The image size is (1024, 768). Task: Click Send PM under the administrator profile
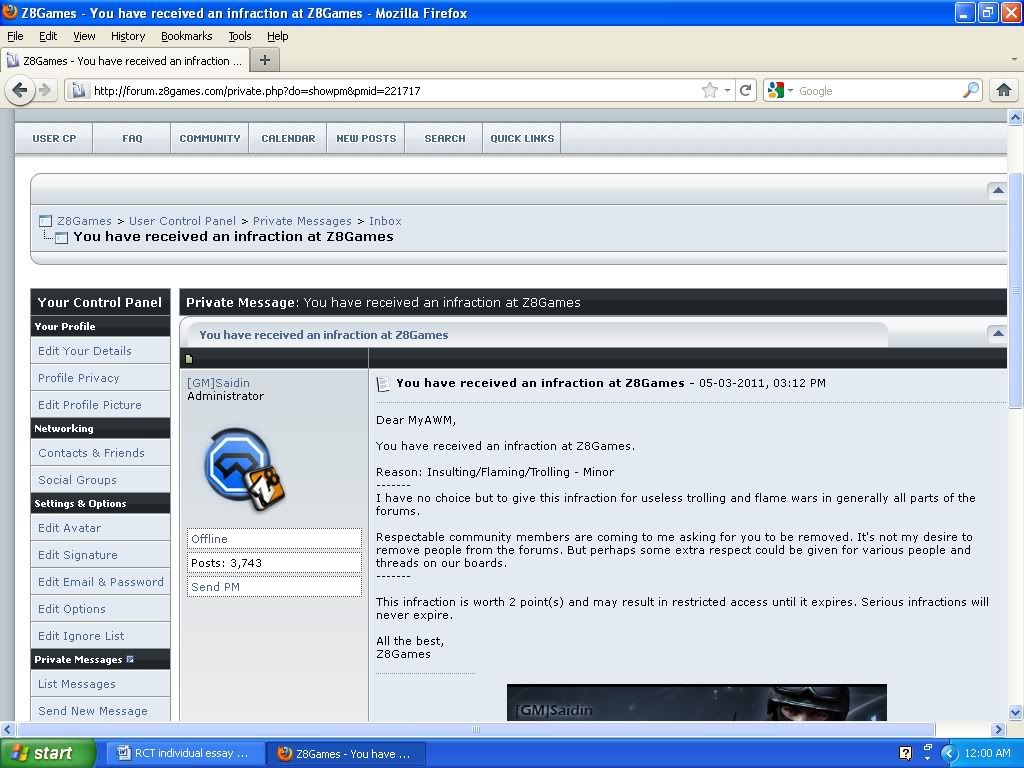(x=215, y=587)
